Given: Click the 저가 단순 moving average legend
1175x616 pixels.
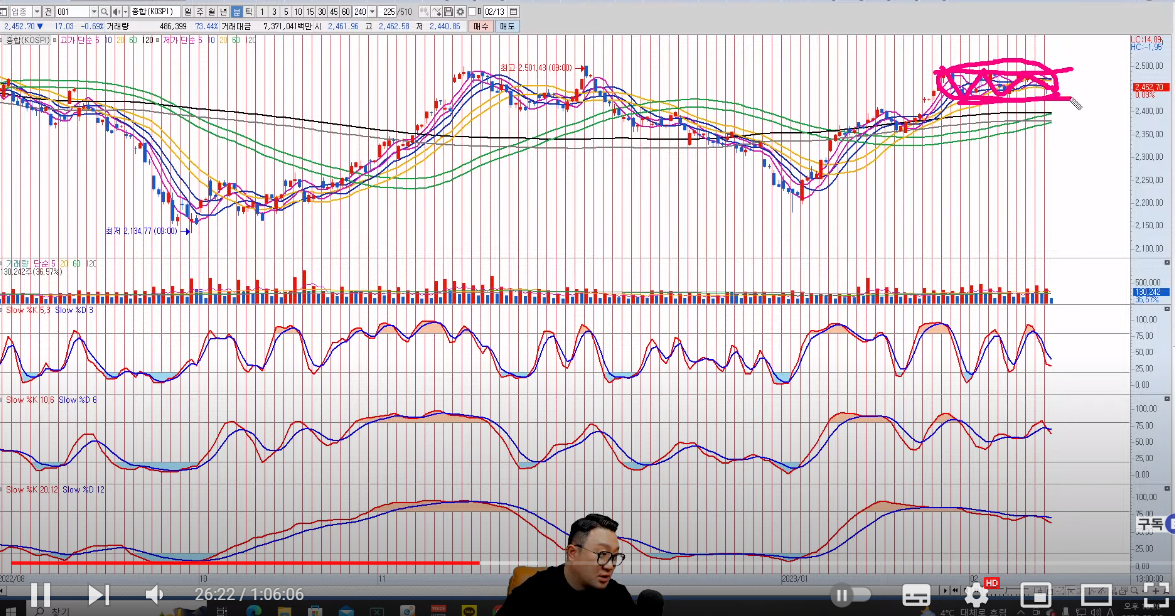Looking at the screenshot, I should coord(182,40).
